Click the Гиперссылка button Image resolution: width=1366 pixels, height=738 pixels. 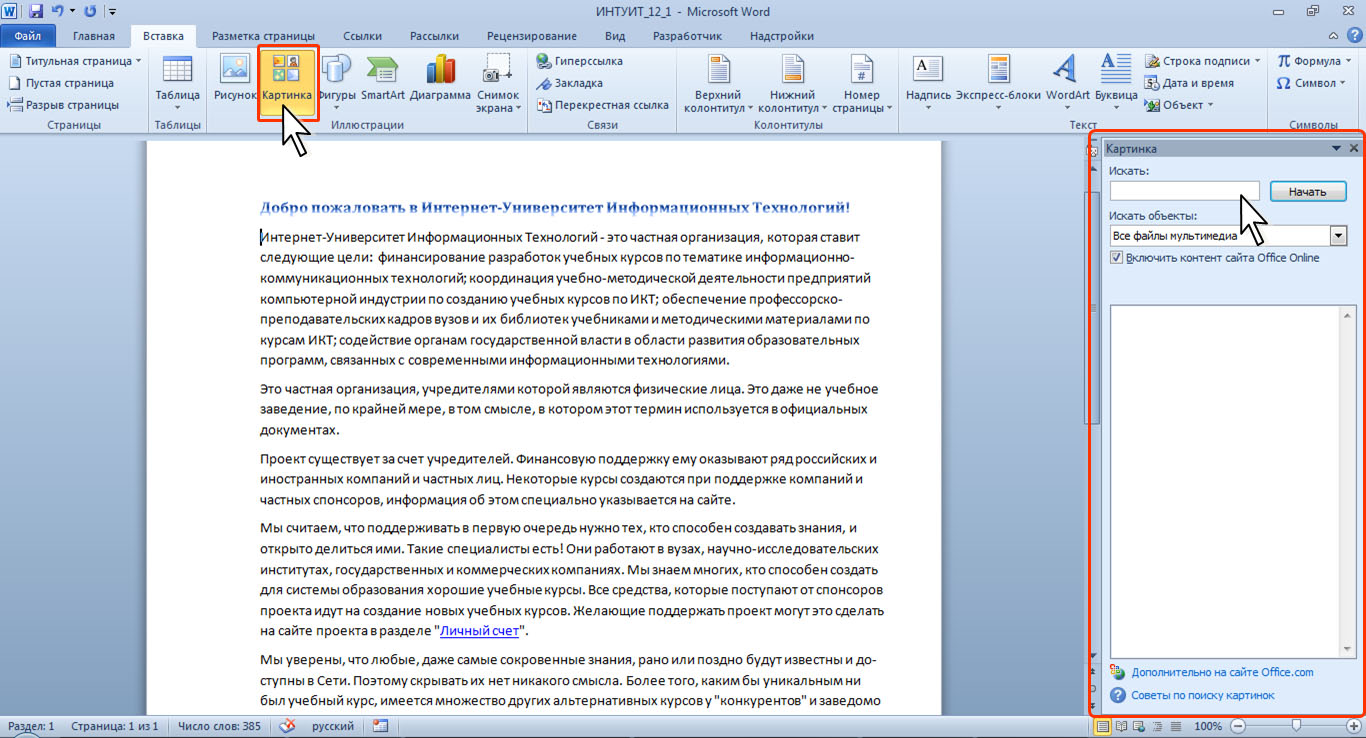click(580, 61)
